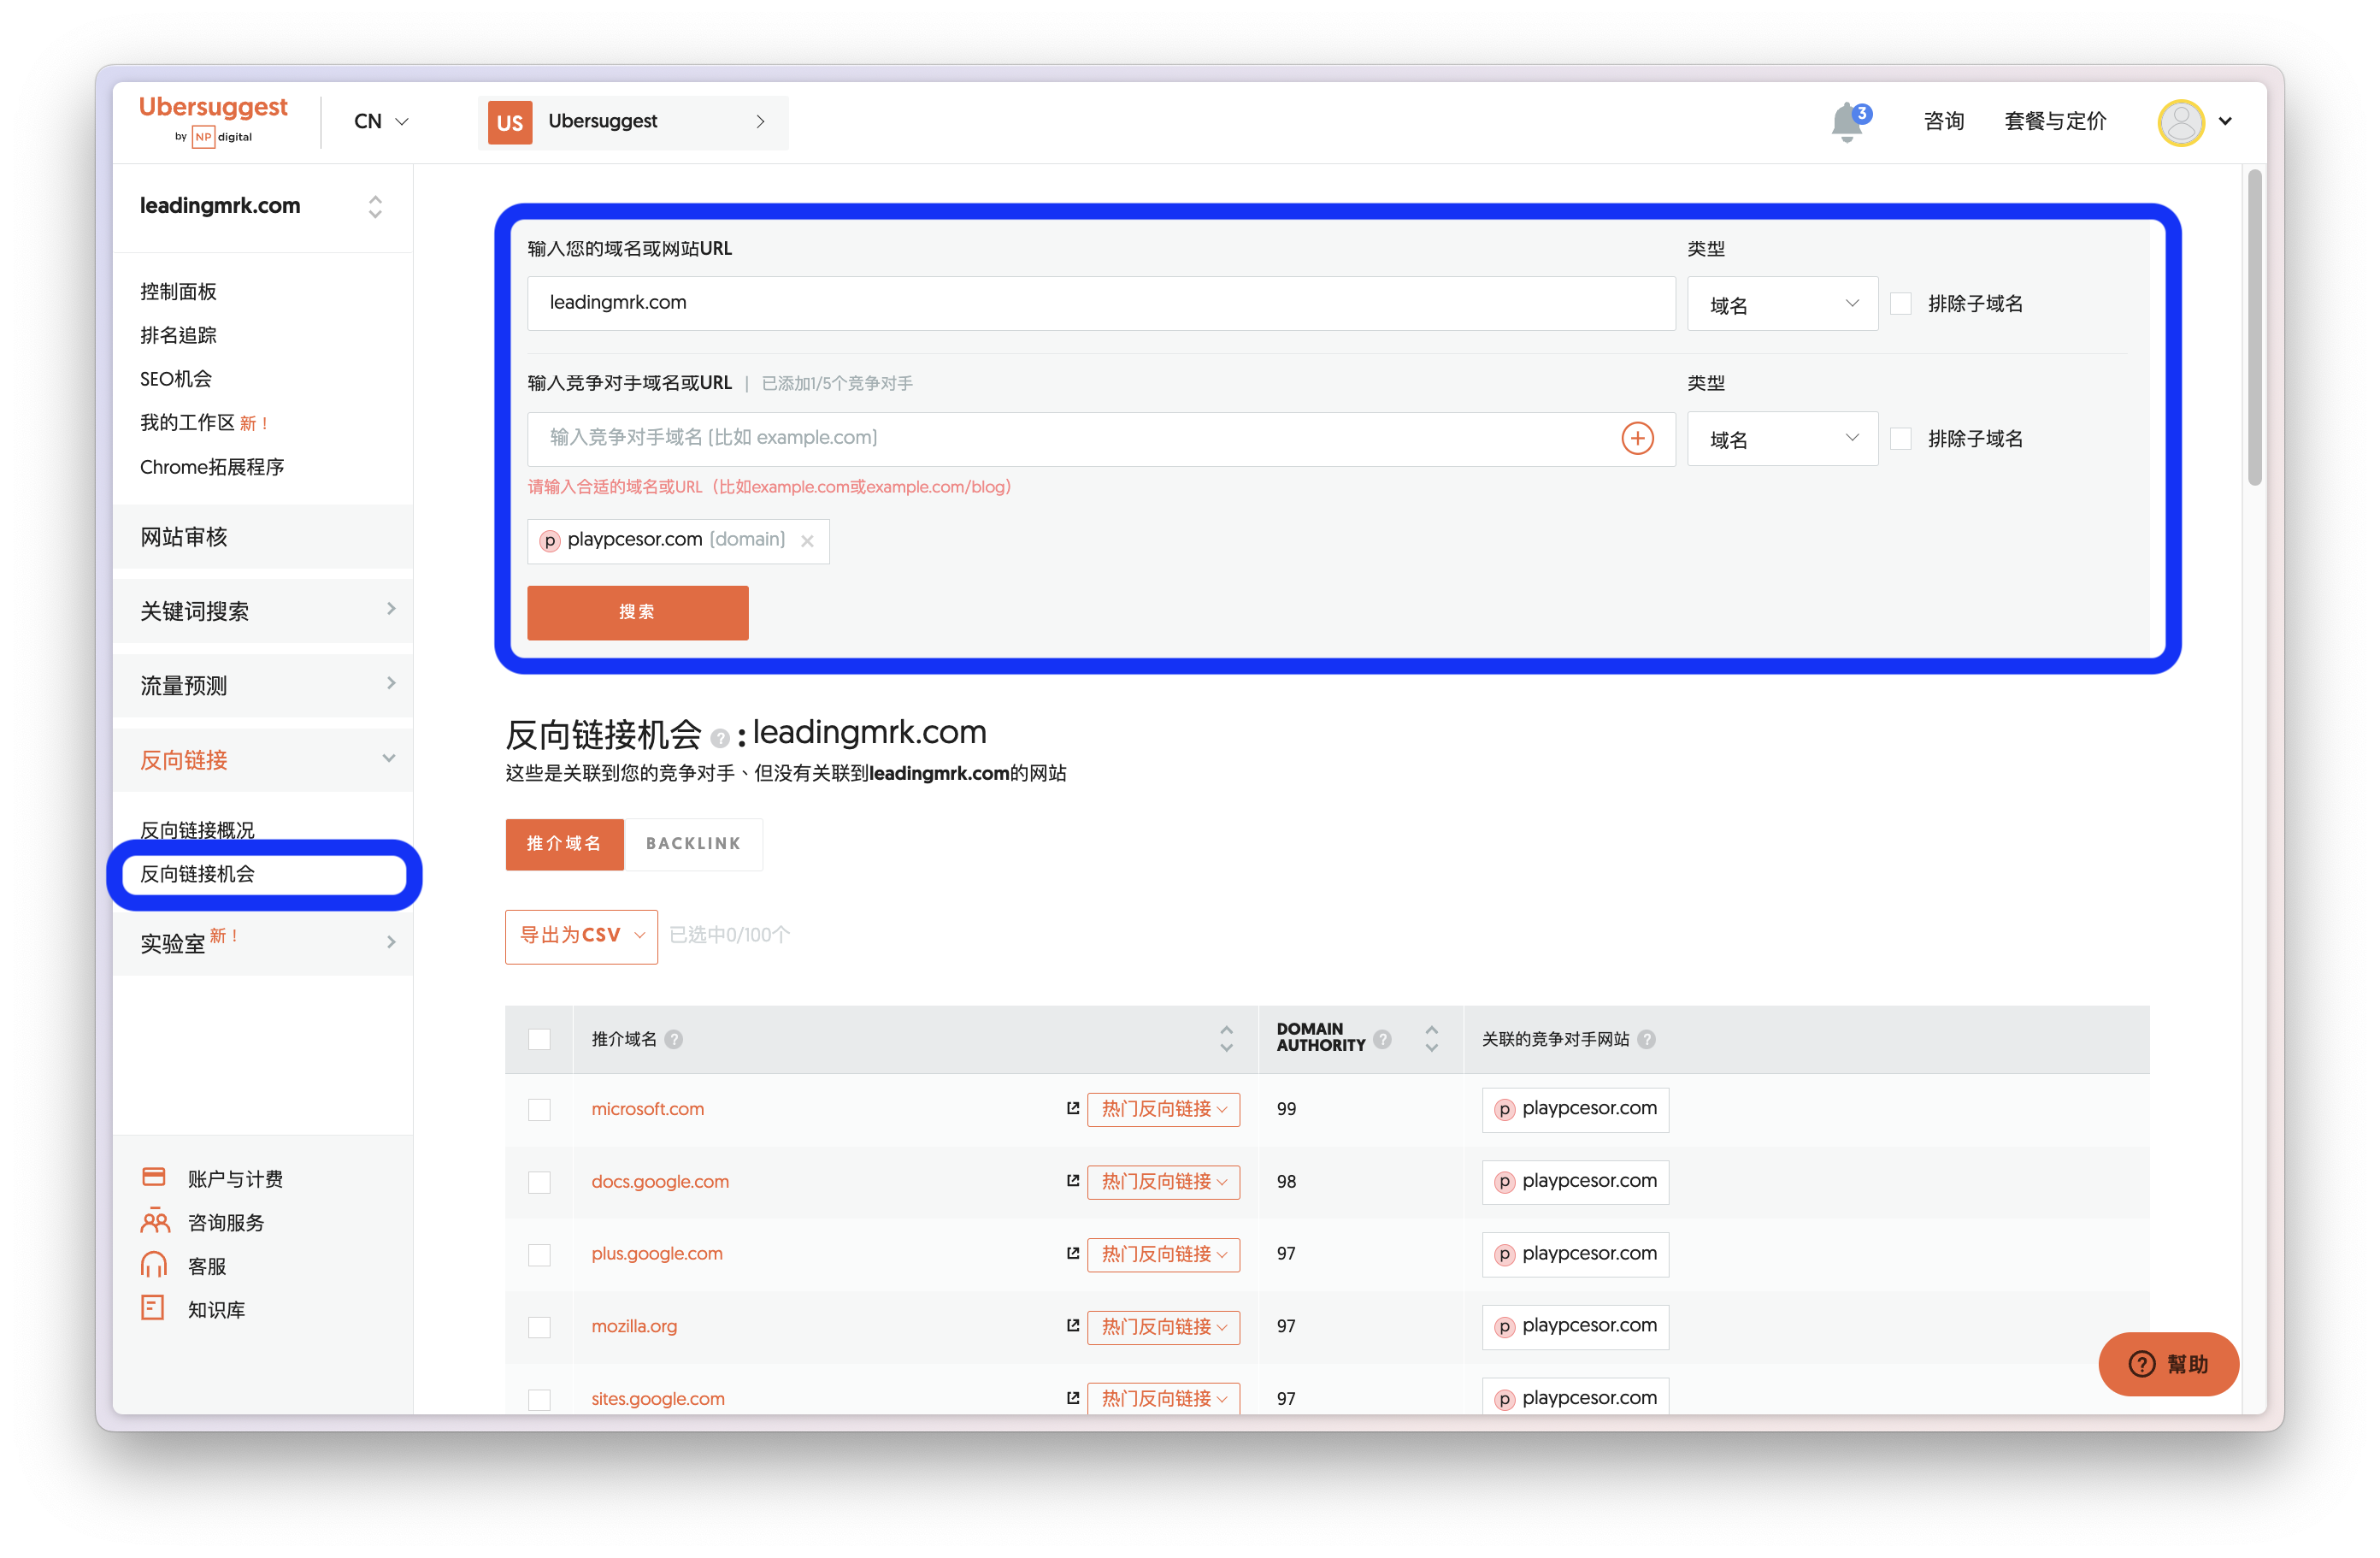
Task: Click the help icon beside 推介域名 header
Action: [x=674, y=1039]
